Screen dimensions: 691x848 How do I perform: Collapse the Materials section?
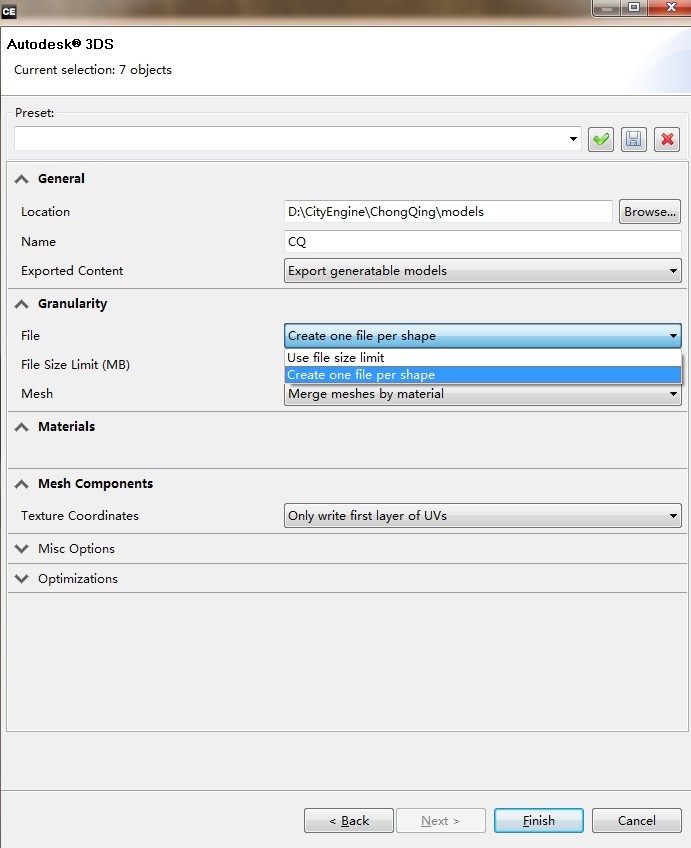point(22,427)
